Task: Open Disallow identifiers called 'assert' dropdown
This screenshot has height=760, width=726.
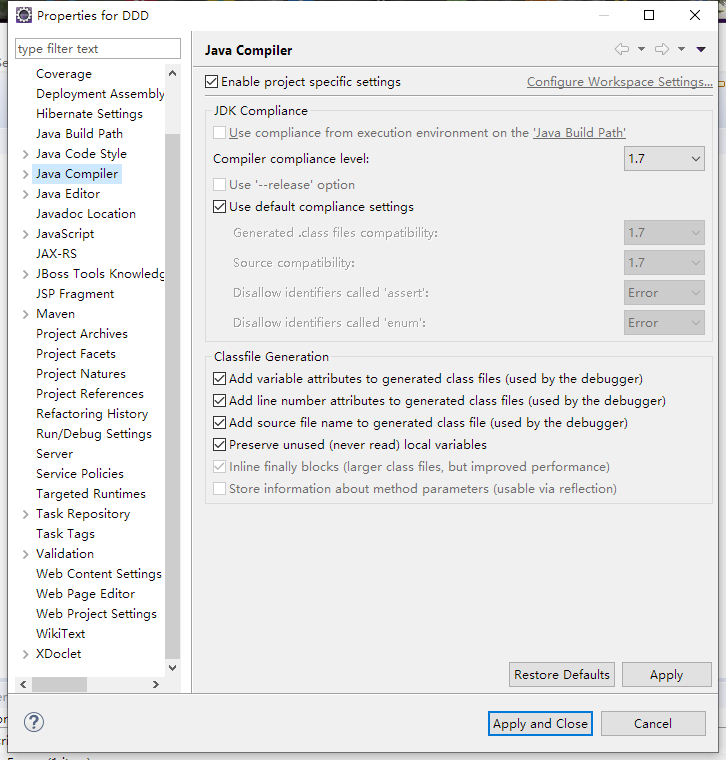Action: (x=664, y=293)
